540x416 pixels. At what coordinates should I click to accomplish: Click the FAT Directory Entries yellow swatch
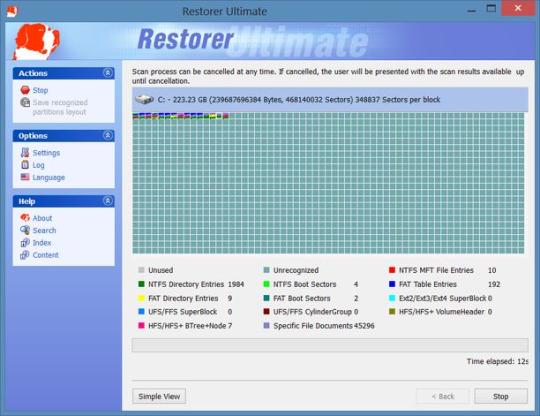[x=141, y=298]
